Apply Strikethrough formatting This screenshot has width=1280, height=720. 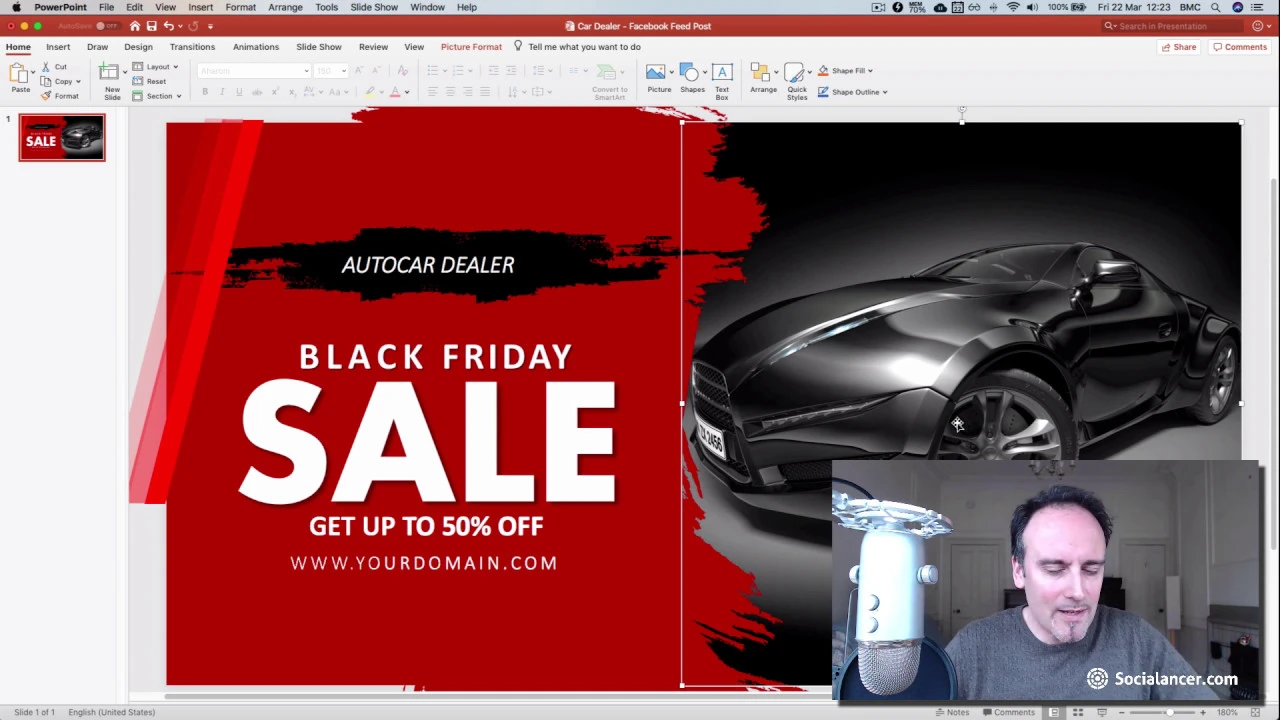point(257,92)
